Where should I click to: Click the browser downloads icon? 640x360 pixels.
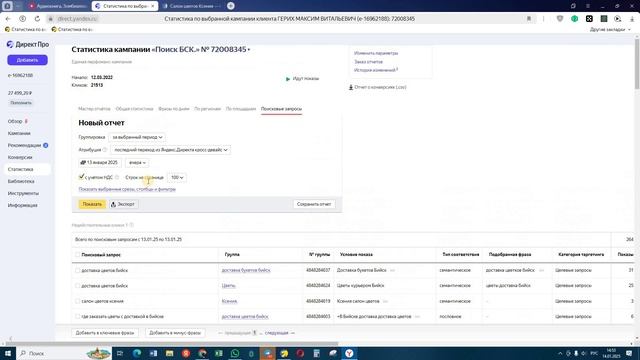[632, 19]
